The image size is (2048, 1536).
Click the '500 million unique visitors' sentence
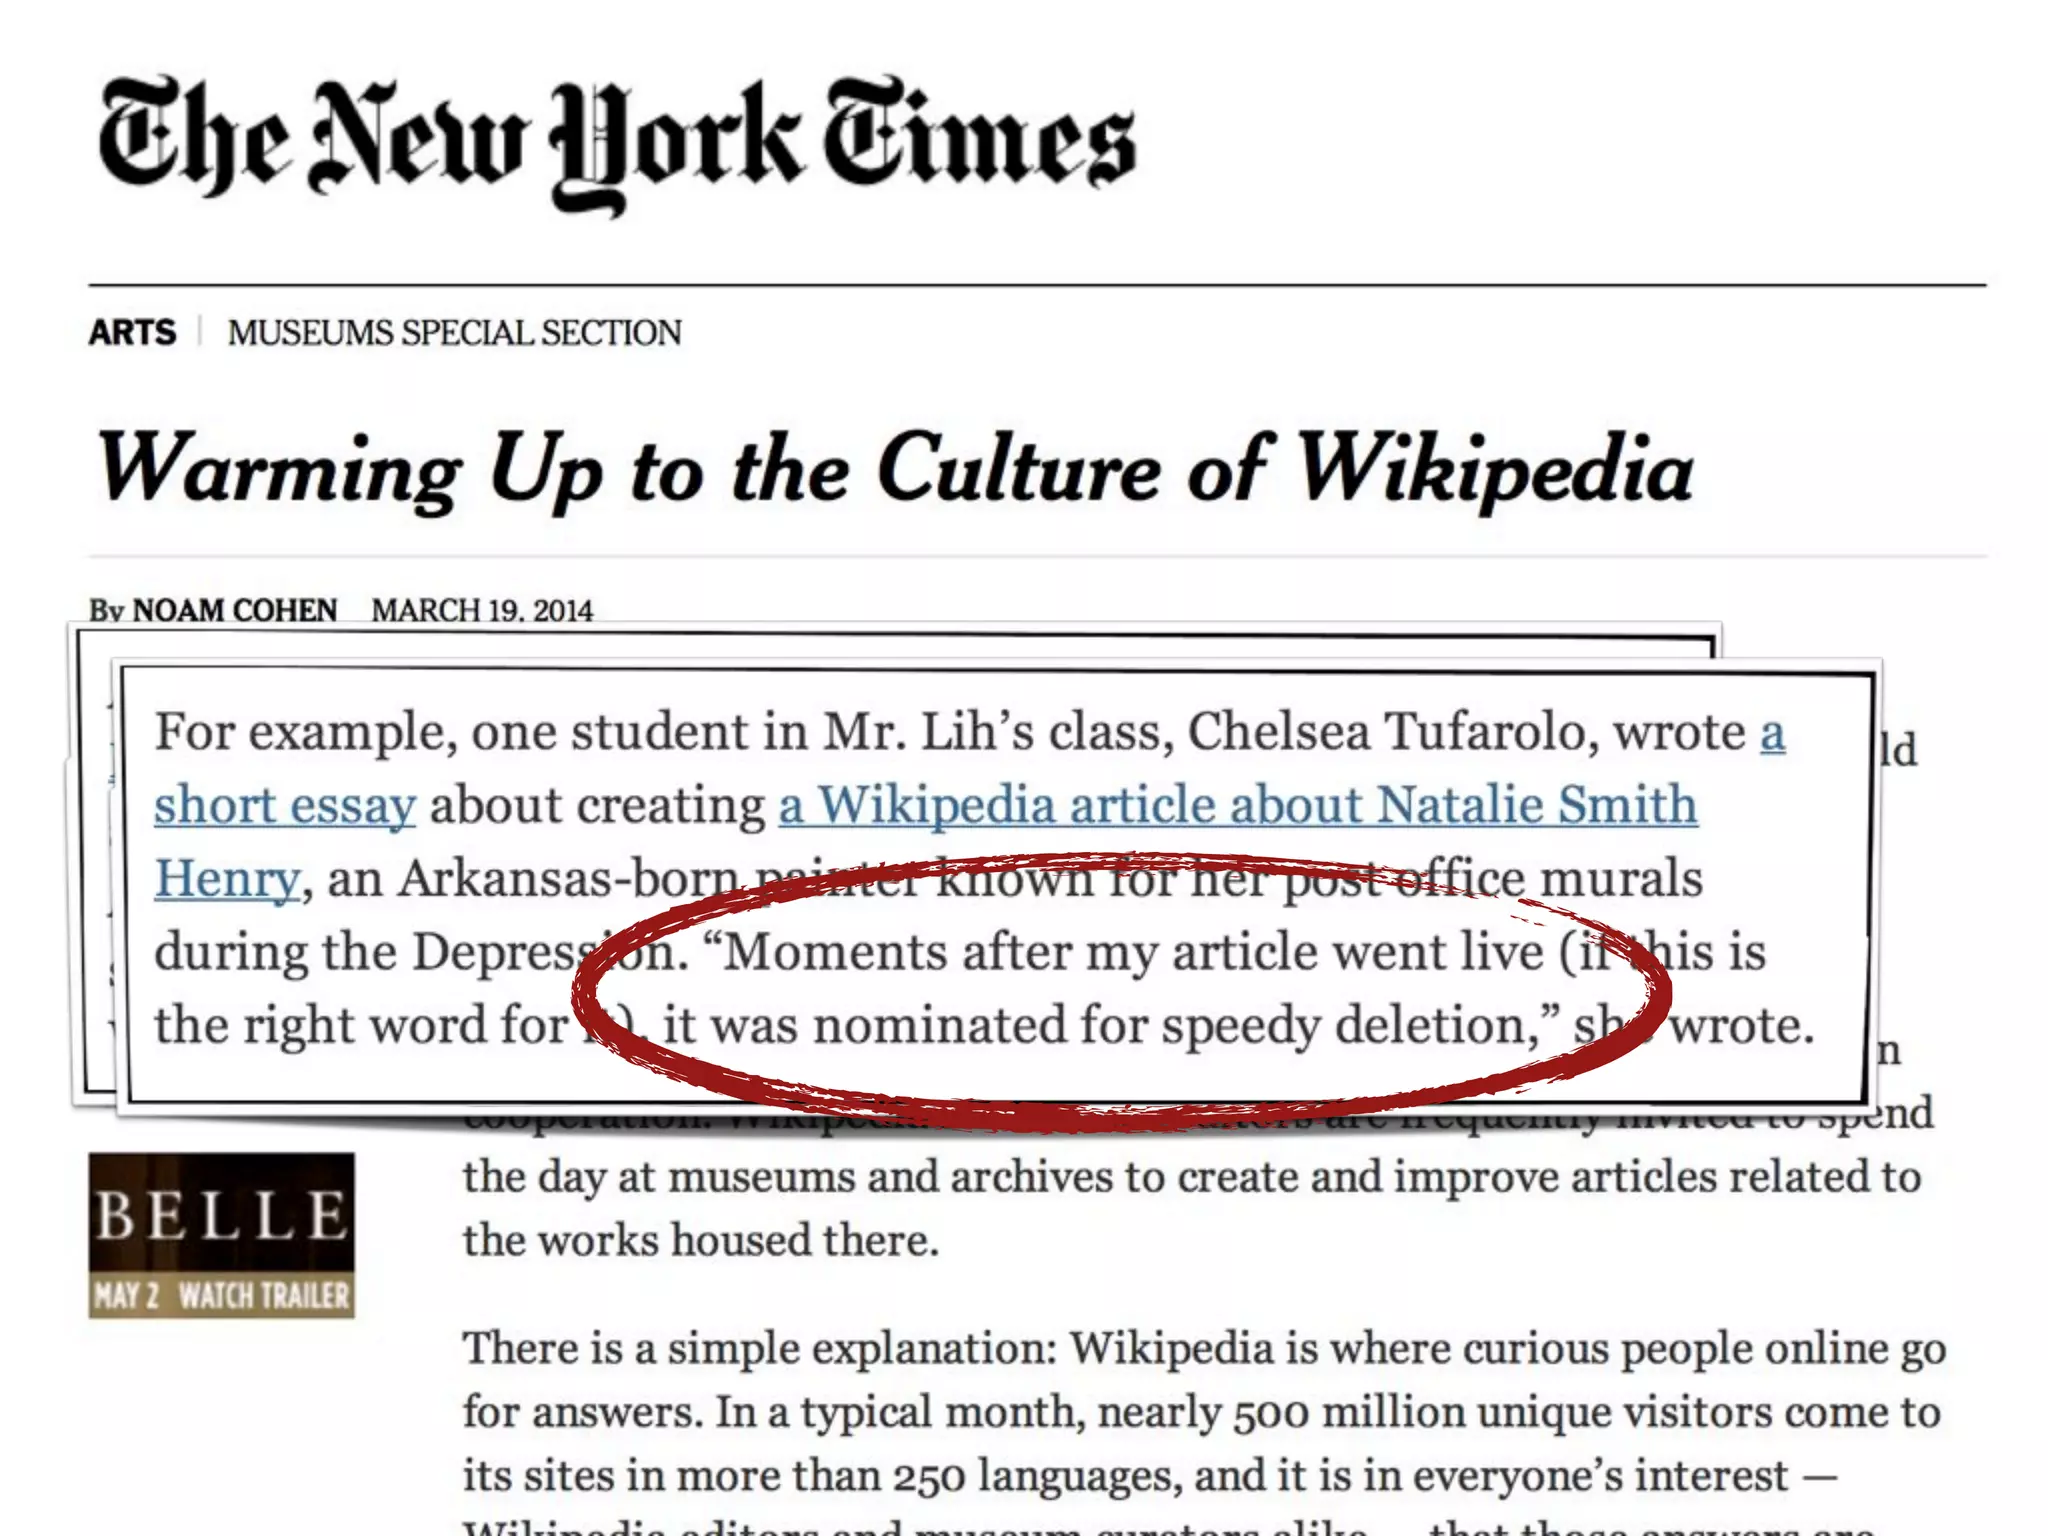(1201, 1412)
